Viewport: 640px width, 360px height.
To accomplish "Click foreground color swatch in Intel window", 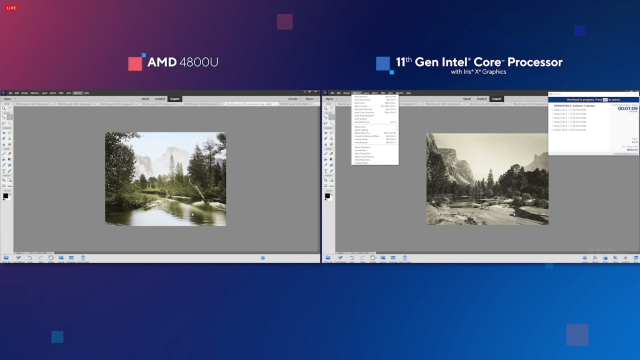I will pyautogui.click(x=327, y=196).
